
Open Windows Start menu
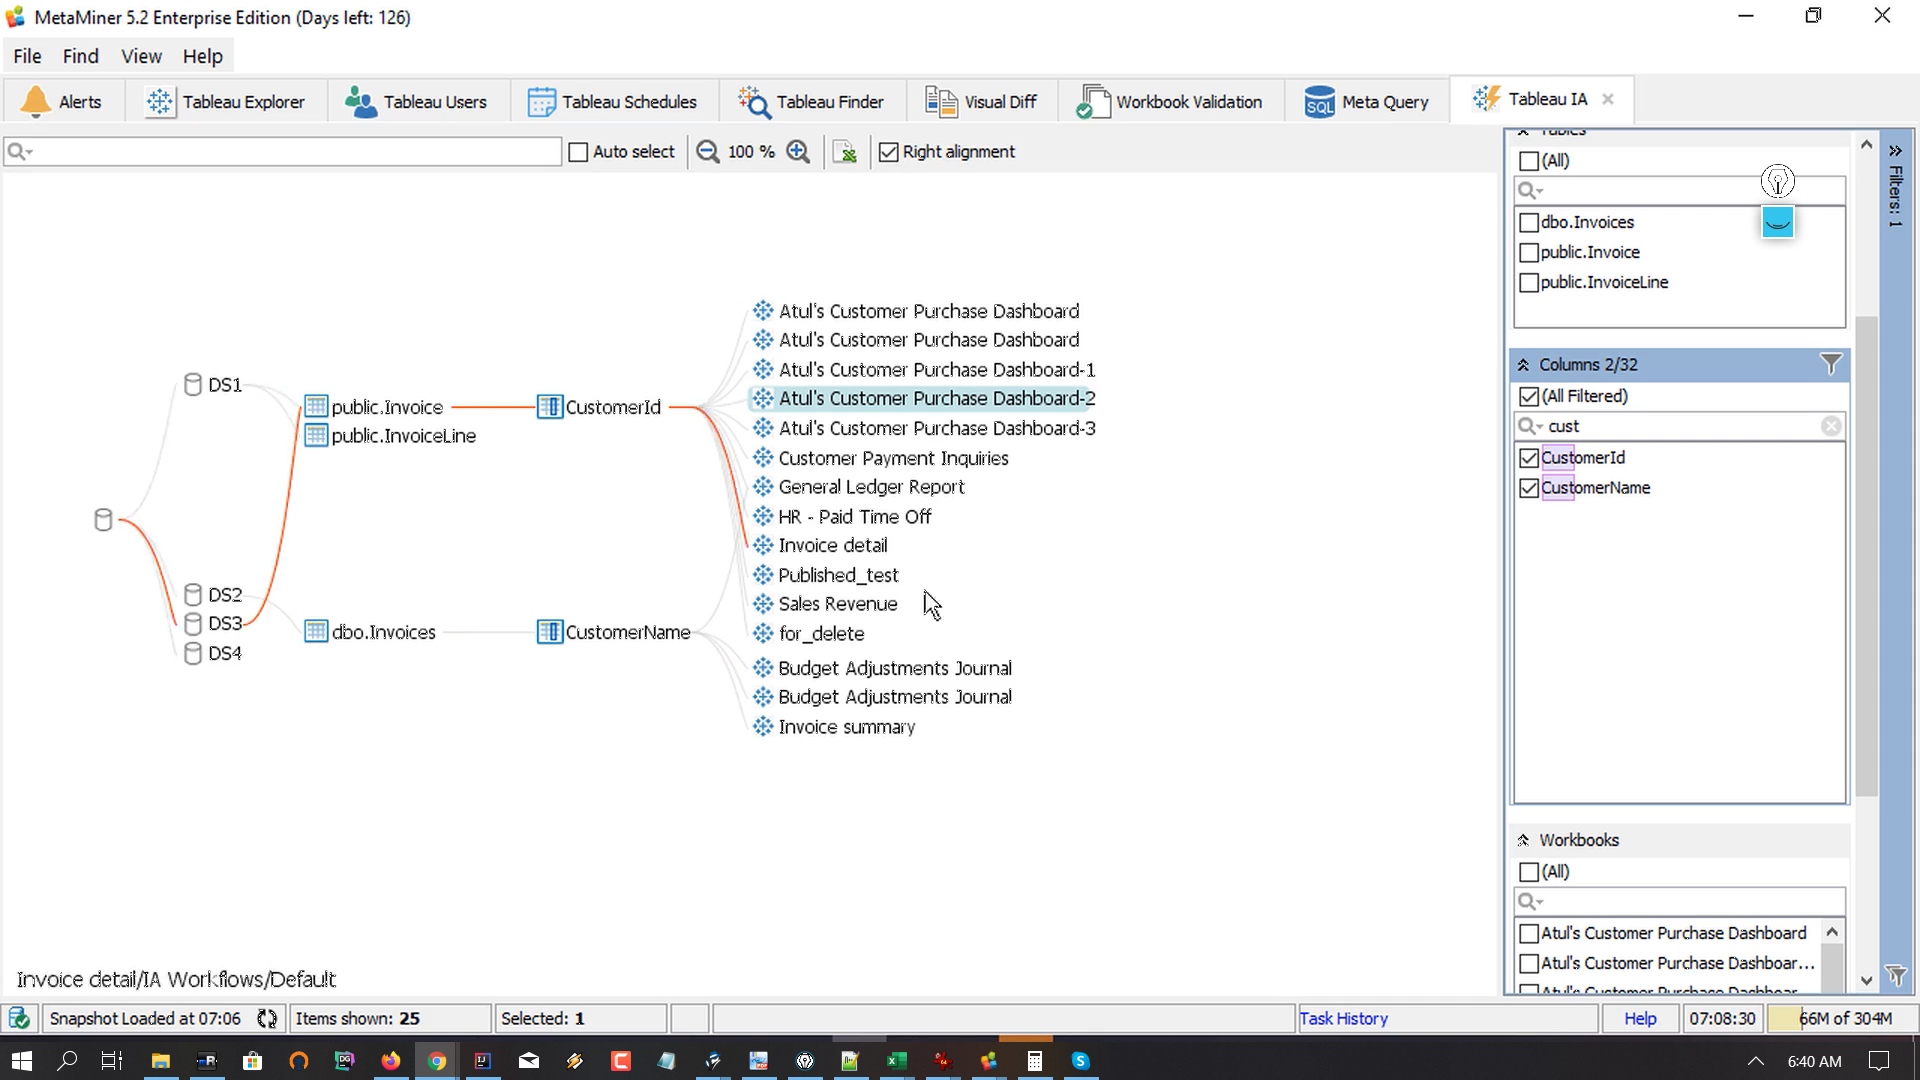(22, 1061)
